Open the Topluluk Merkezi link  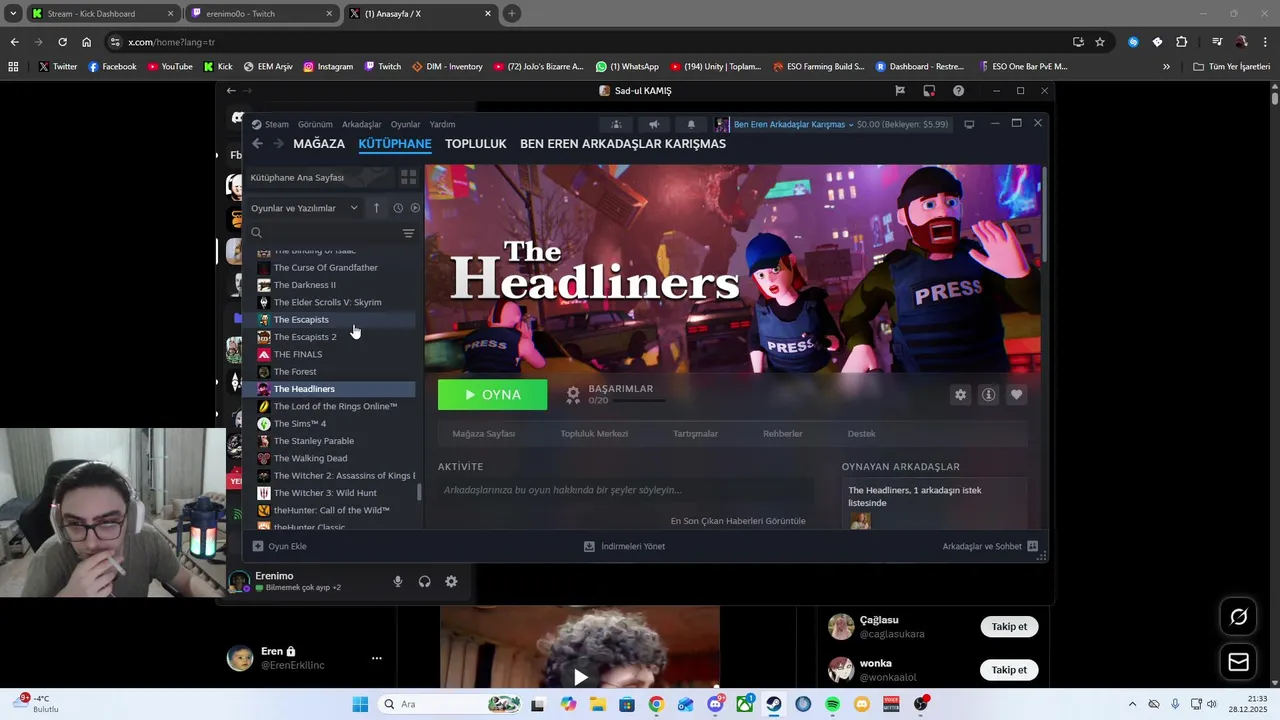tap(594, 434)
